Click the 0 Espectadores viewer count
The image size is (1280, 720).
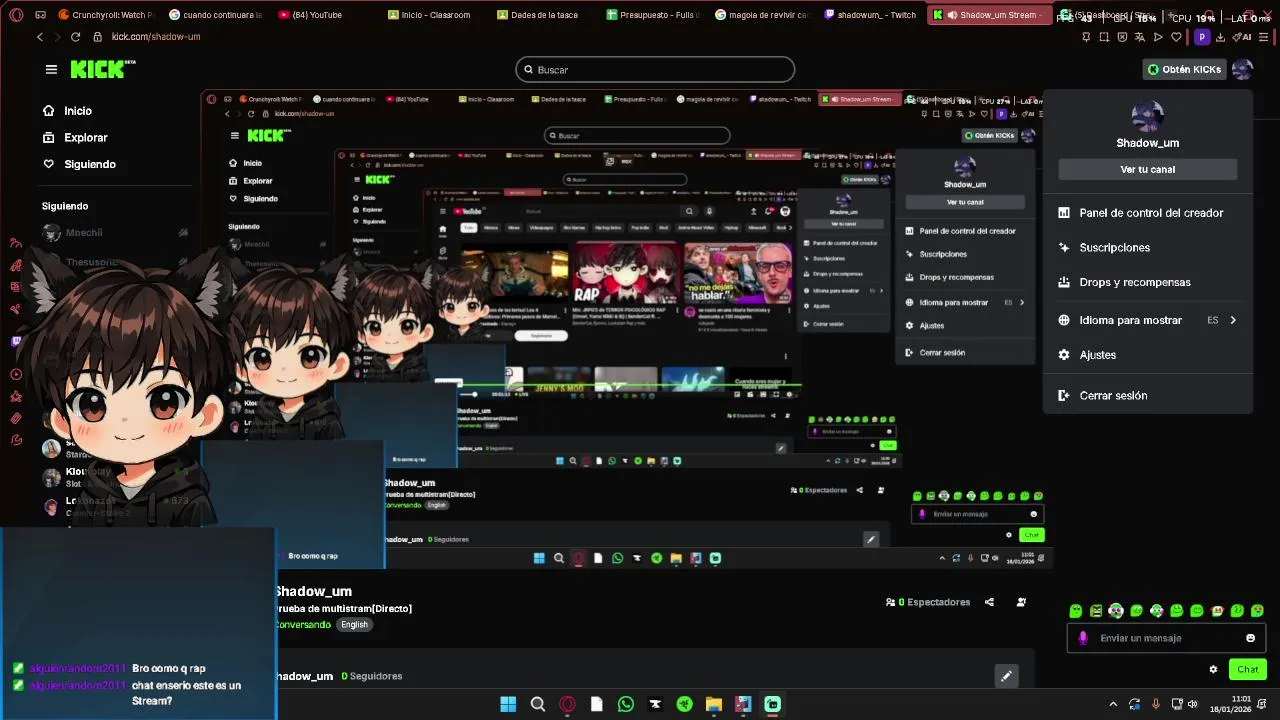coord(928,602)
